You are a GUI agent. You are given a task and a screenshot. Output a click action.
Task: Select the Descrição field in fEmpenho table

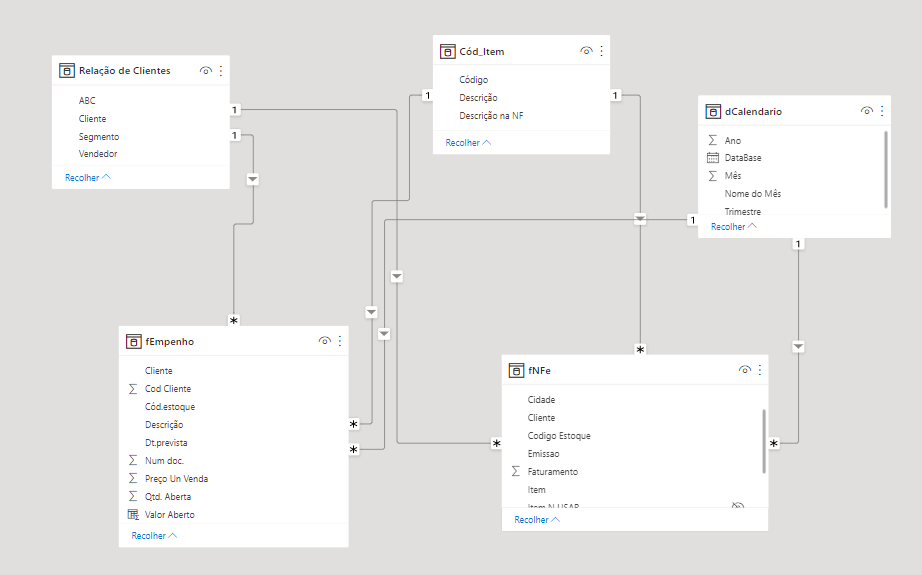[x=164, y=424]
